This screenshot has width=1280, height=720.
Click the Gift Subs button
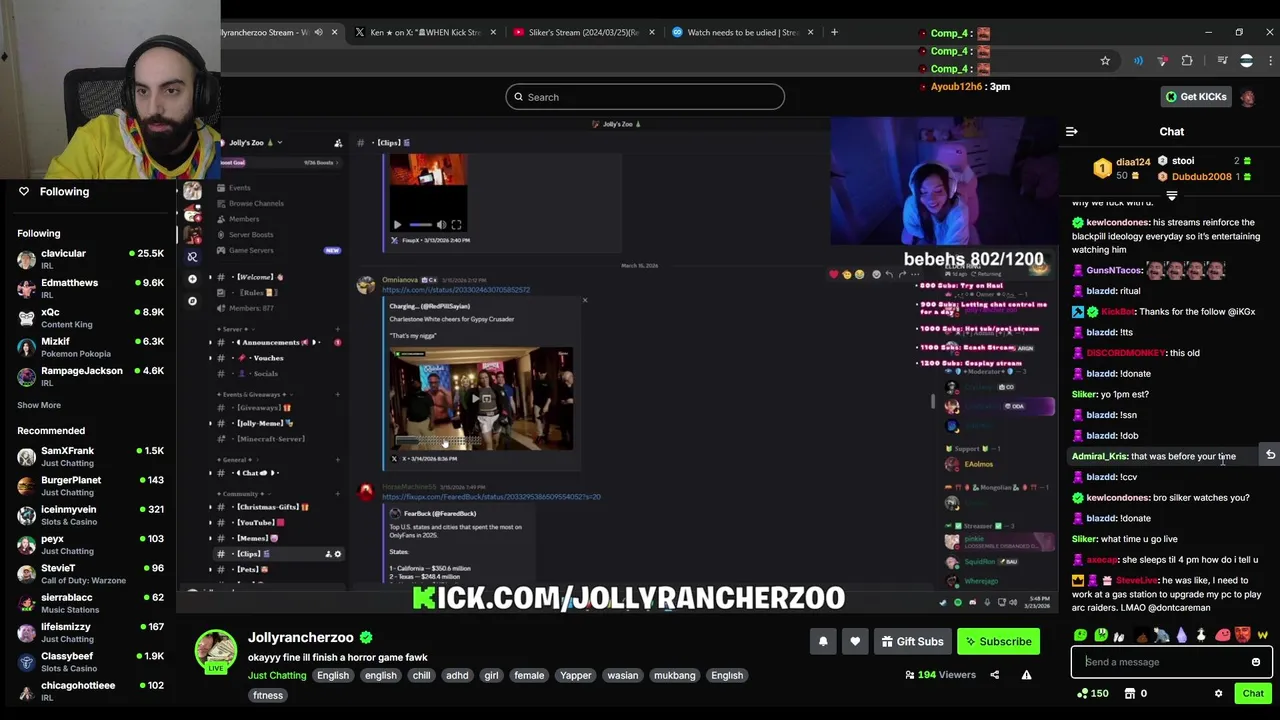[911, 642]
